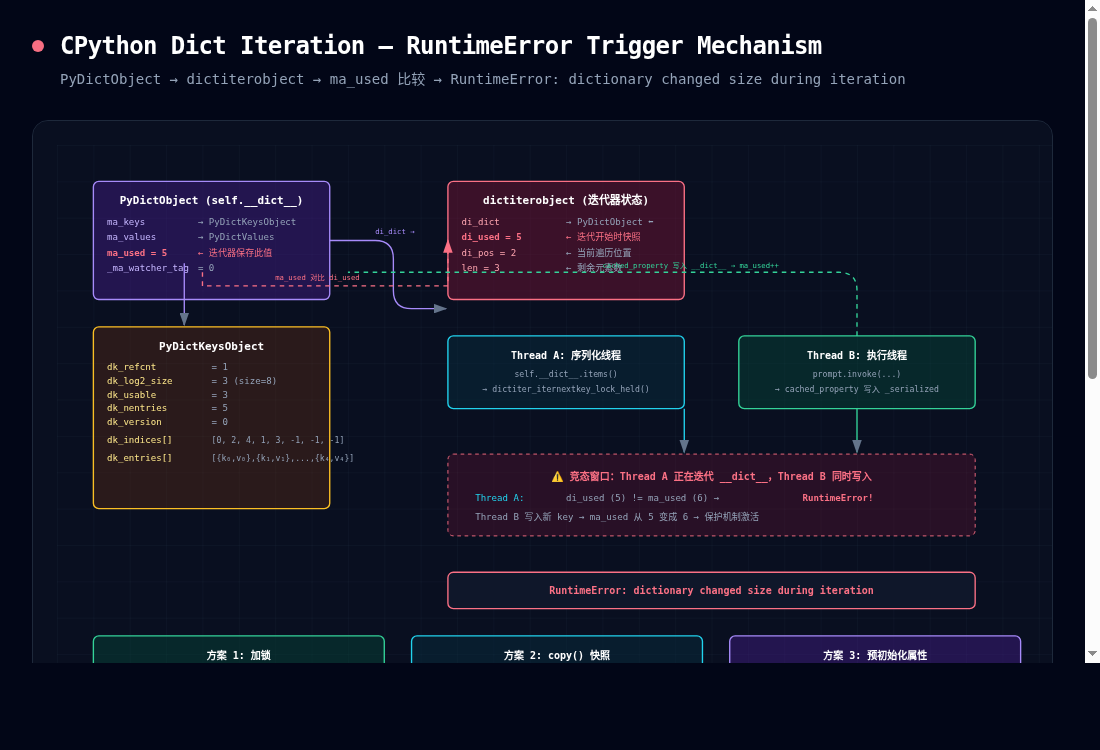Click the highlighted di_used = 5 field
This screenshot has height=750, width=1100.
click(492, 237)
